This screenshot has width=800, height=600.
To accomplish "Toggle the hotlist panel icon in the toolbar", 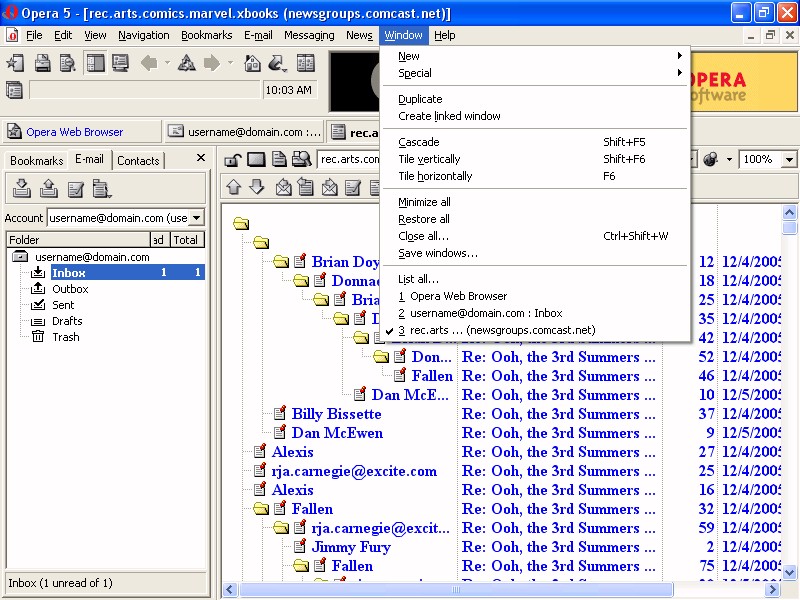I will [95, 63].
